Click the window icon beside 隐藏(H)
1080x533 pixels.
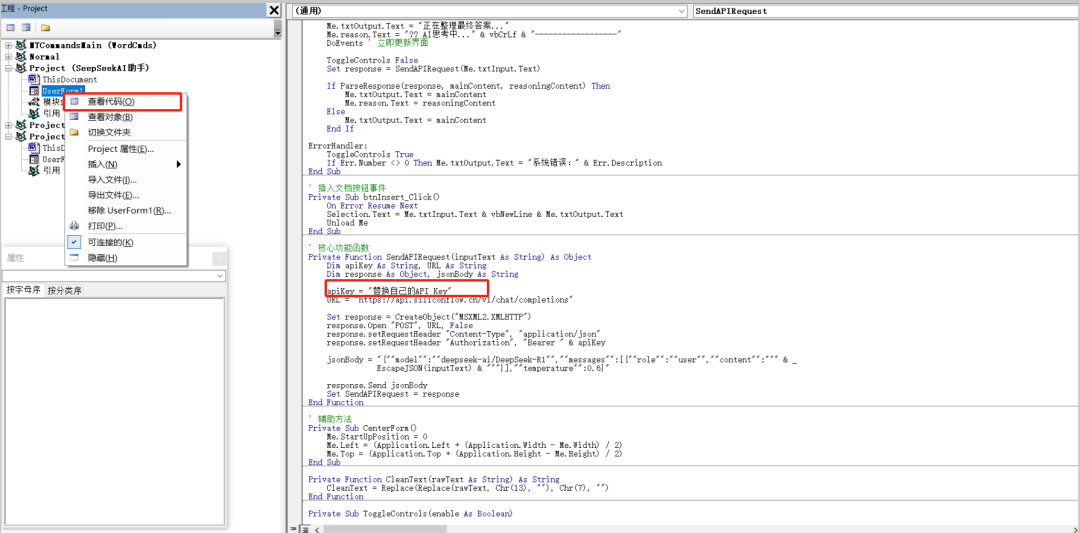pos(74,258)
